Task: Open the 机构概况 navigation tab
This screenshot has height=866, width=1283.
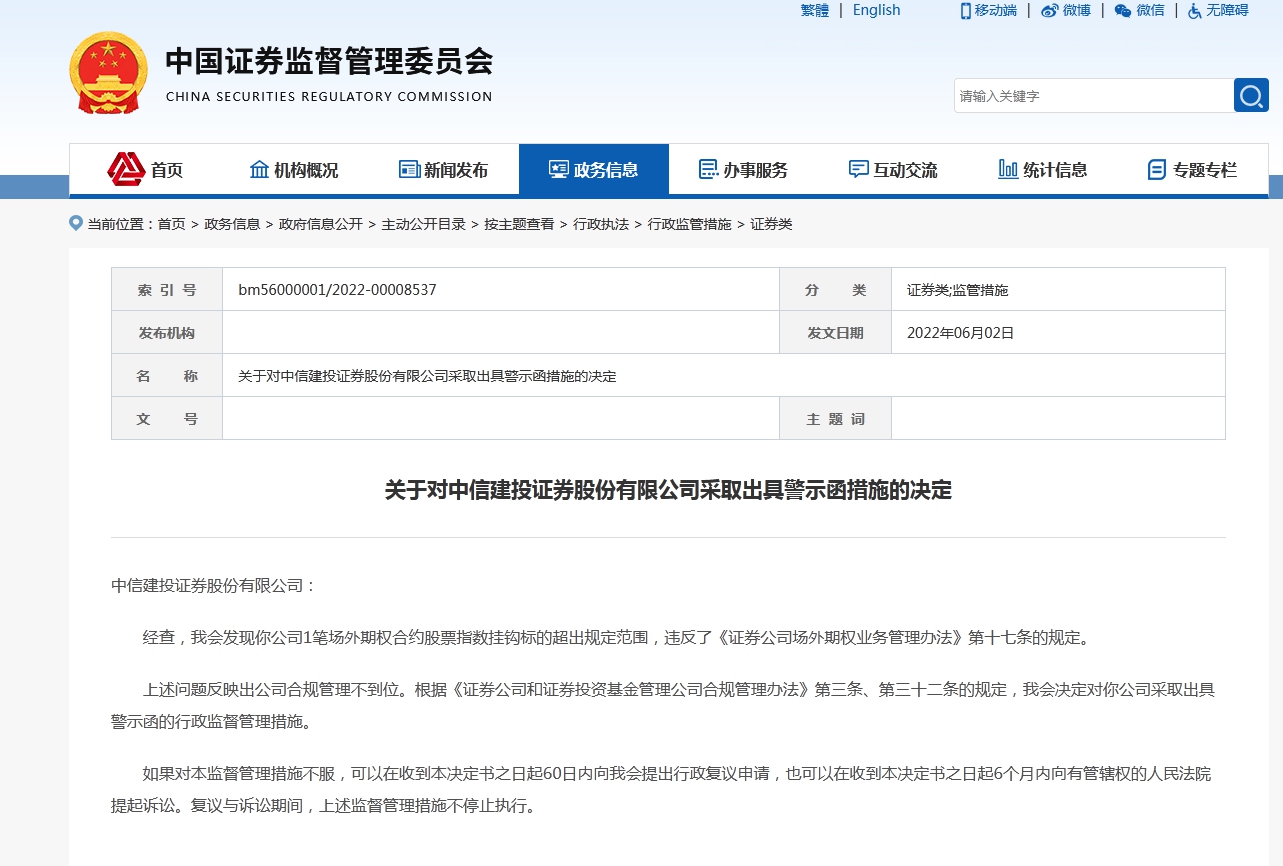Action: tap(294, 170)
